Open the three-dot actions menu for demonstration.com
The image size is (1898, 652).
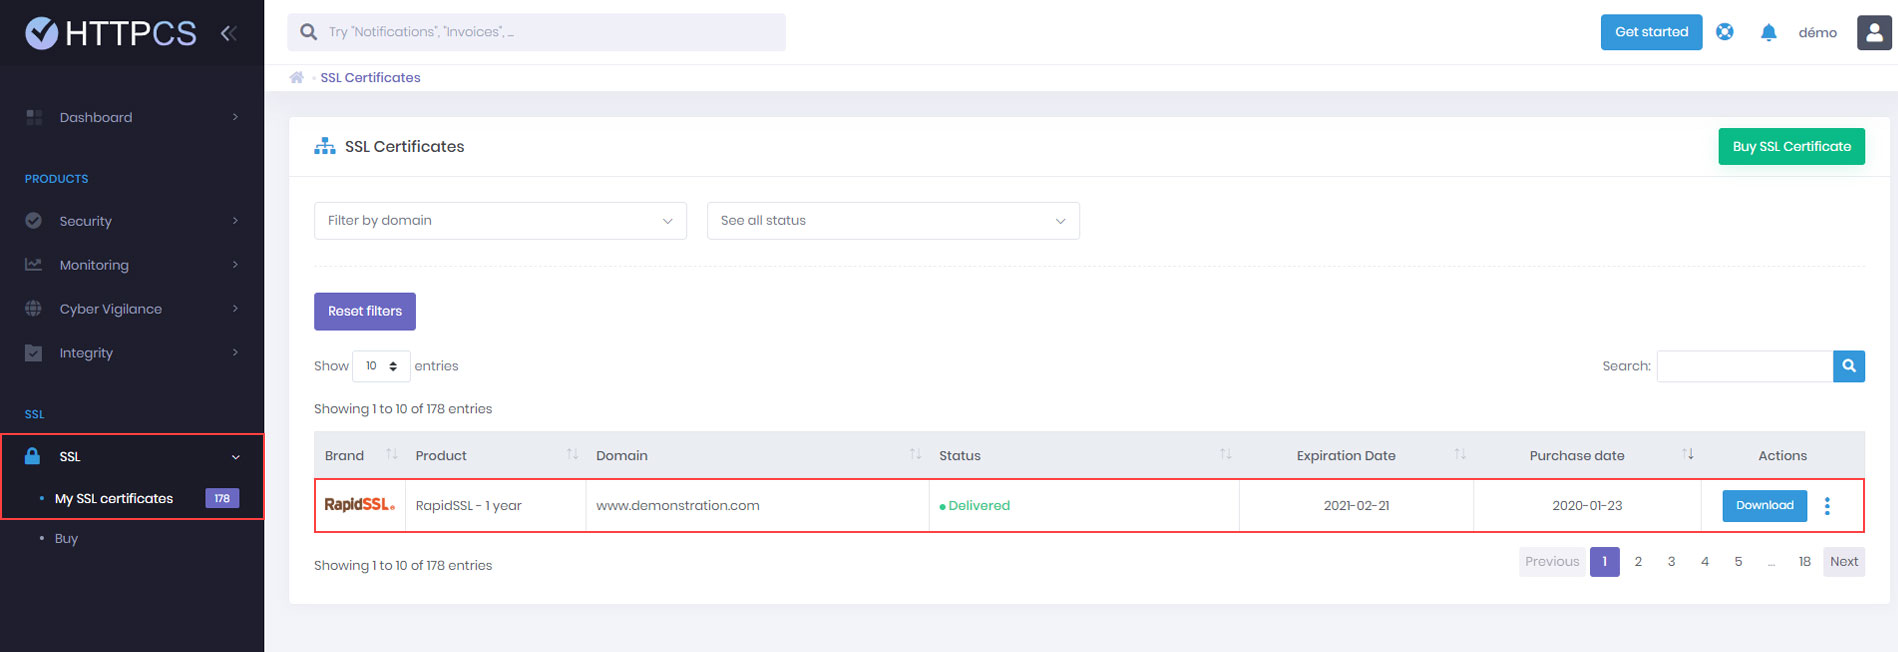[1827, 506]
